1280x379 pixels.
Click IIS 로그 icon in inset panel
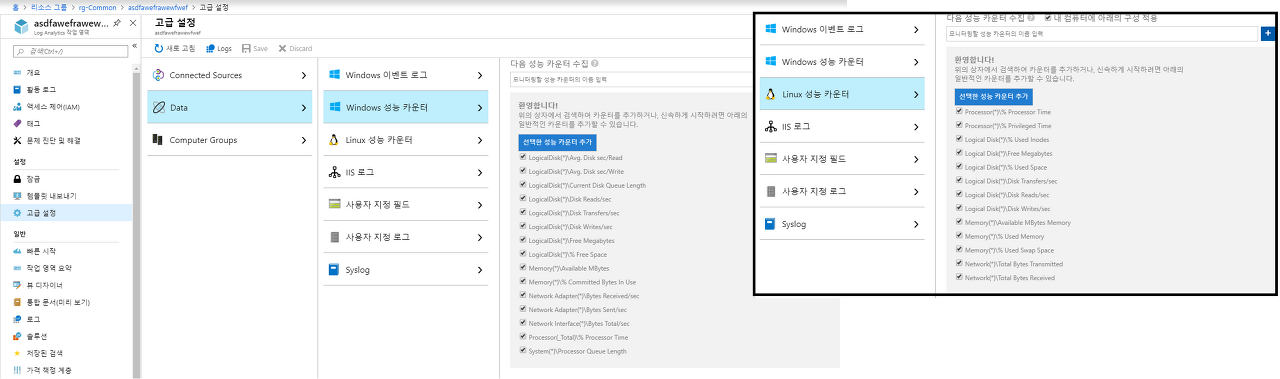[x=770, y=126]
